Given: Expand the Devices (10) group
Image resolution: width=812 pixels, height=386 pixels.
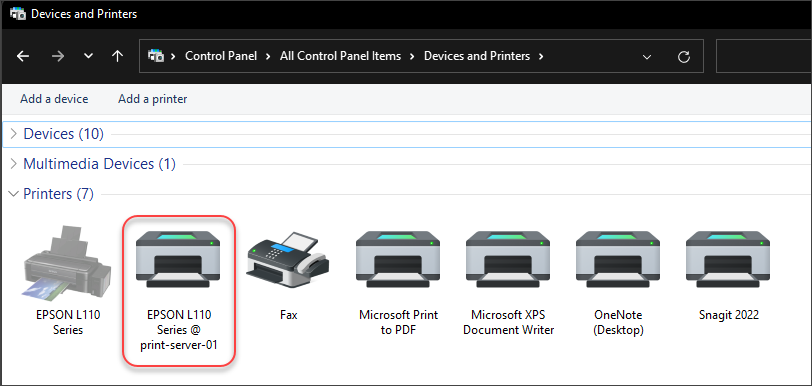Looking at the screenshot, I should click(13, 134).
